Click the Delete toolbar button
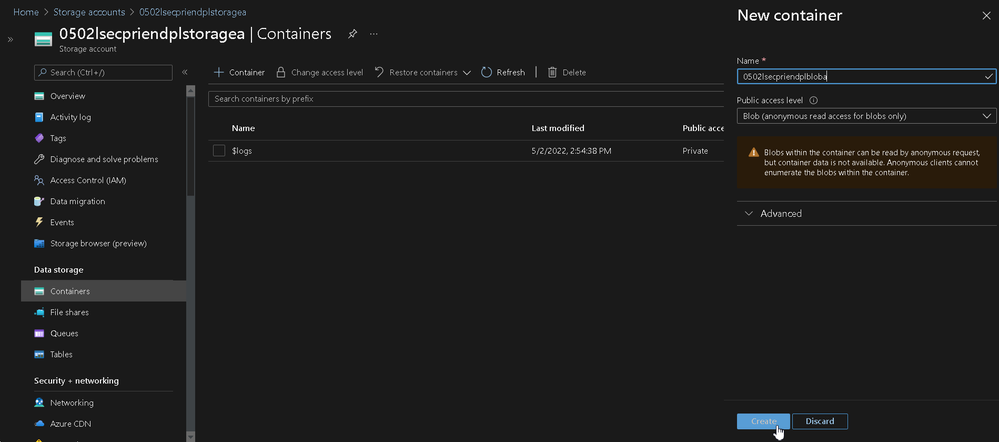Viewport: 999px width, 442px height. point(566,73)
